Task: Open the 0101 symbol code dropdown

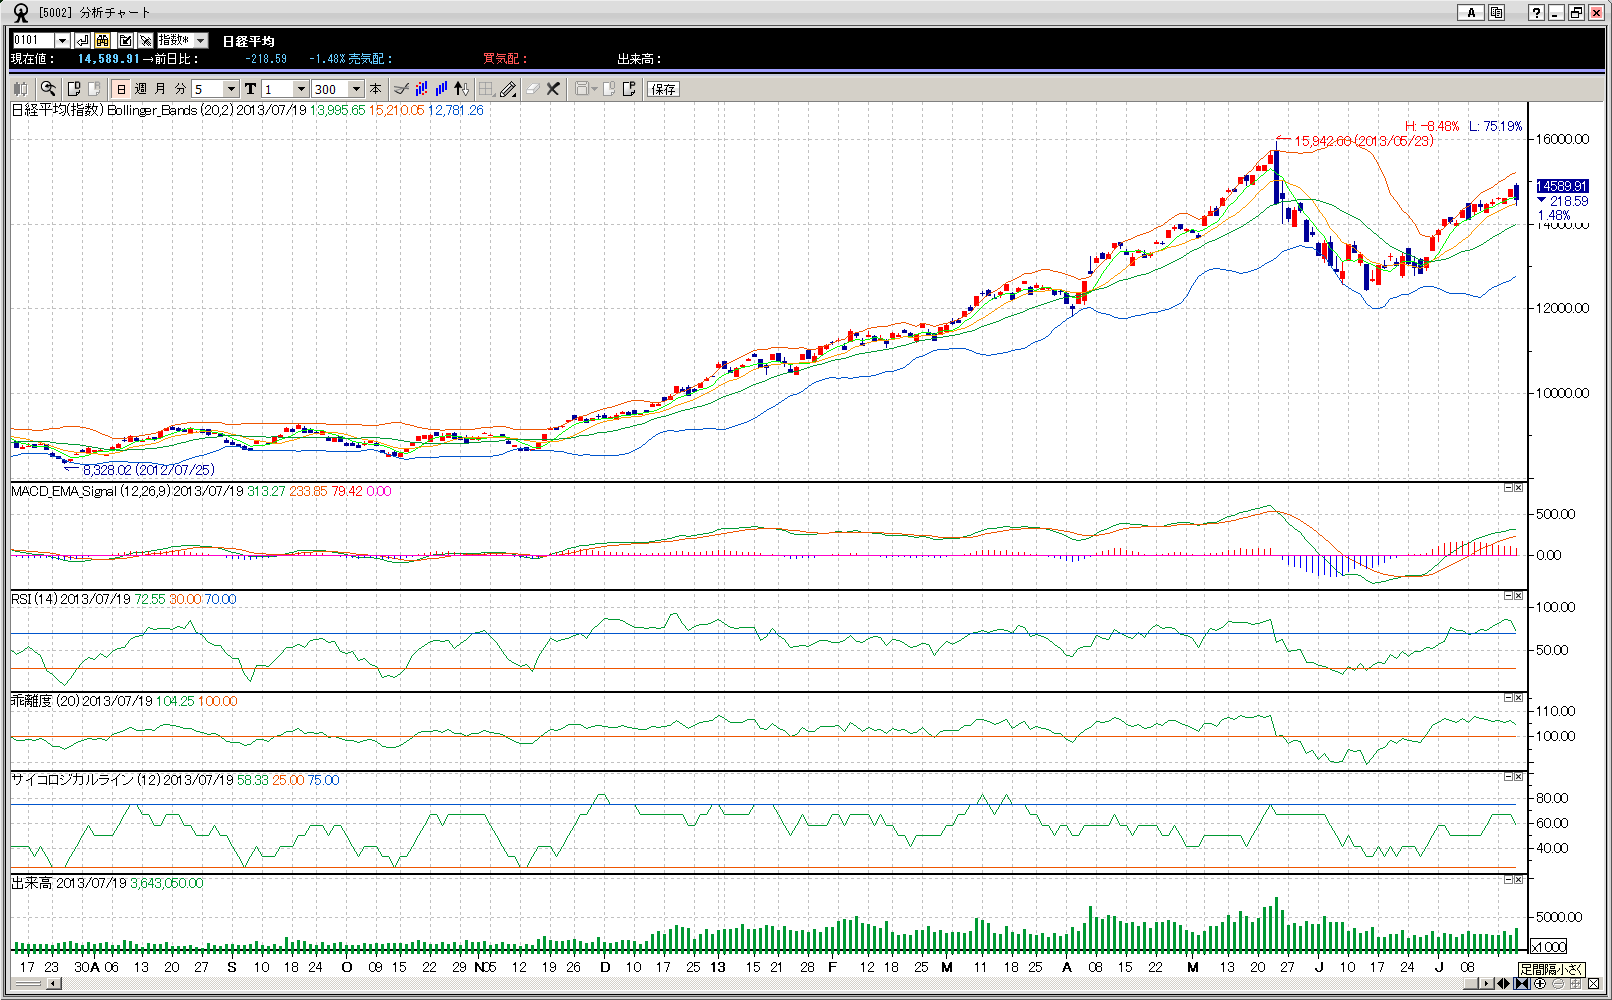Action: pyautogui.click(x=62, y=40)
